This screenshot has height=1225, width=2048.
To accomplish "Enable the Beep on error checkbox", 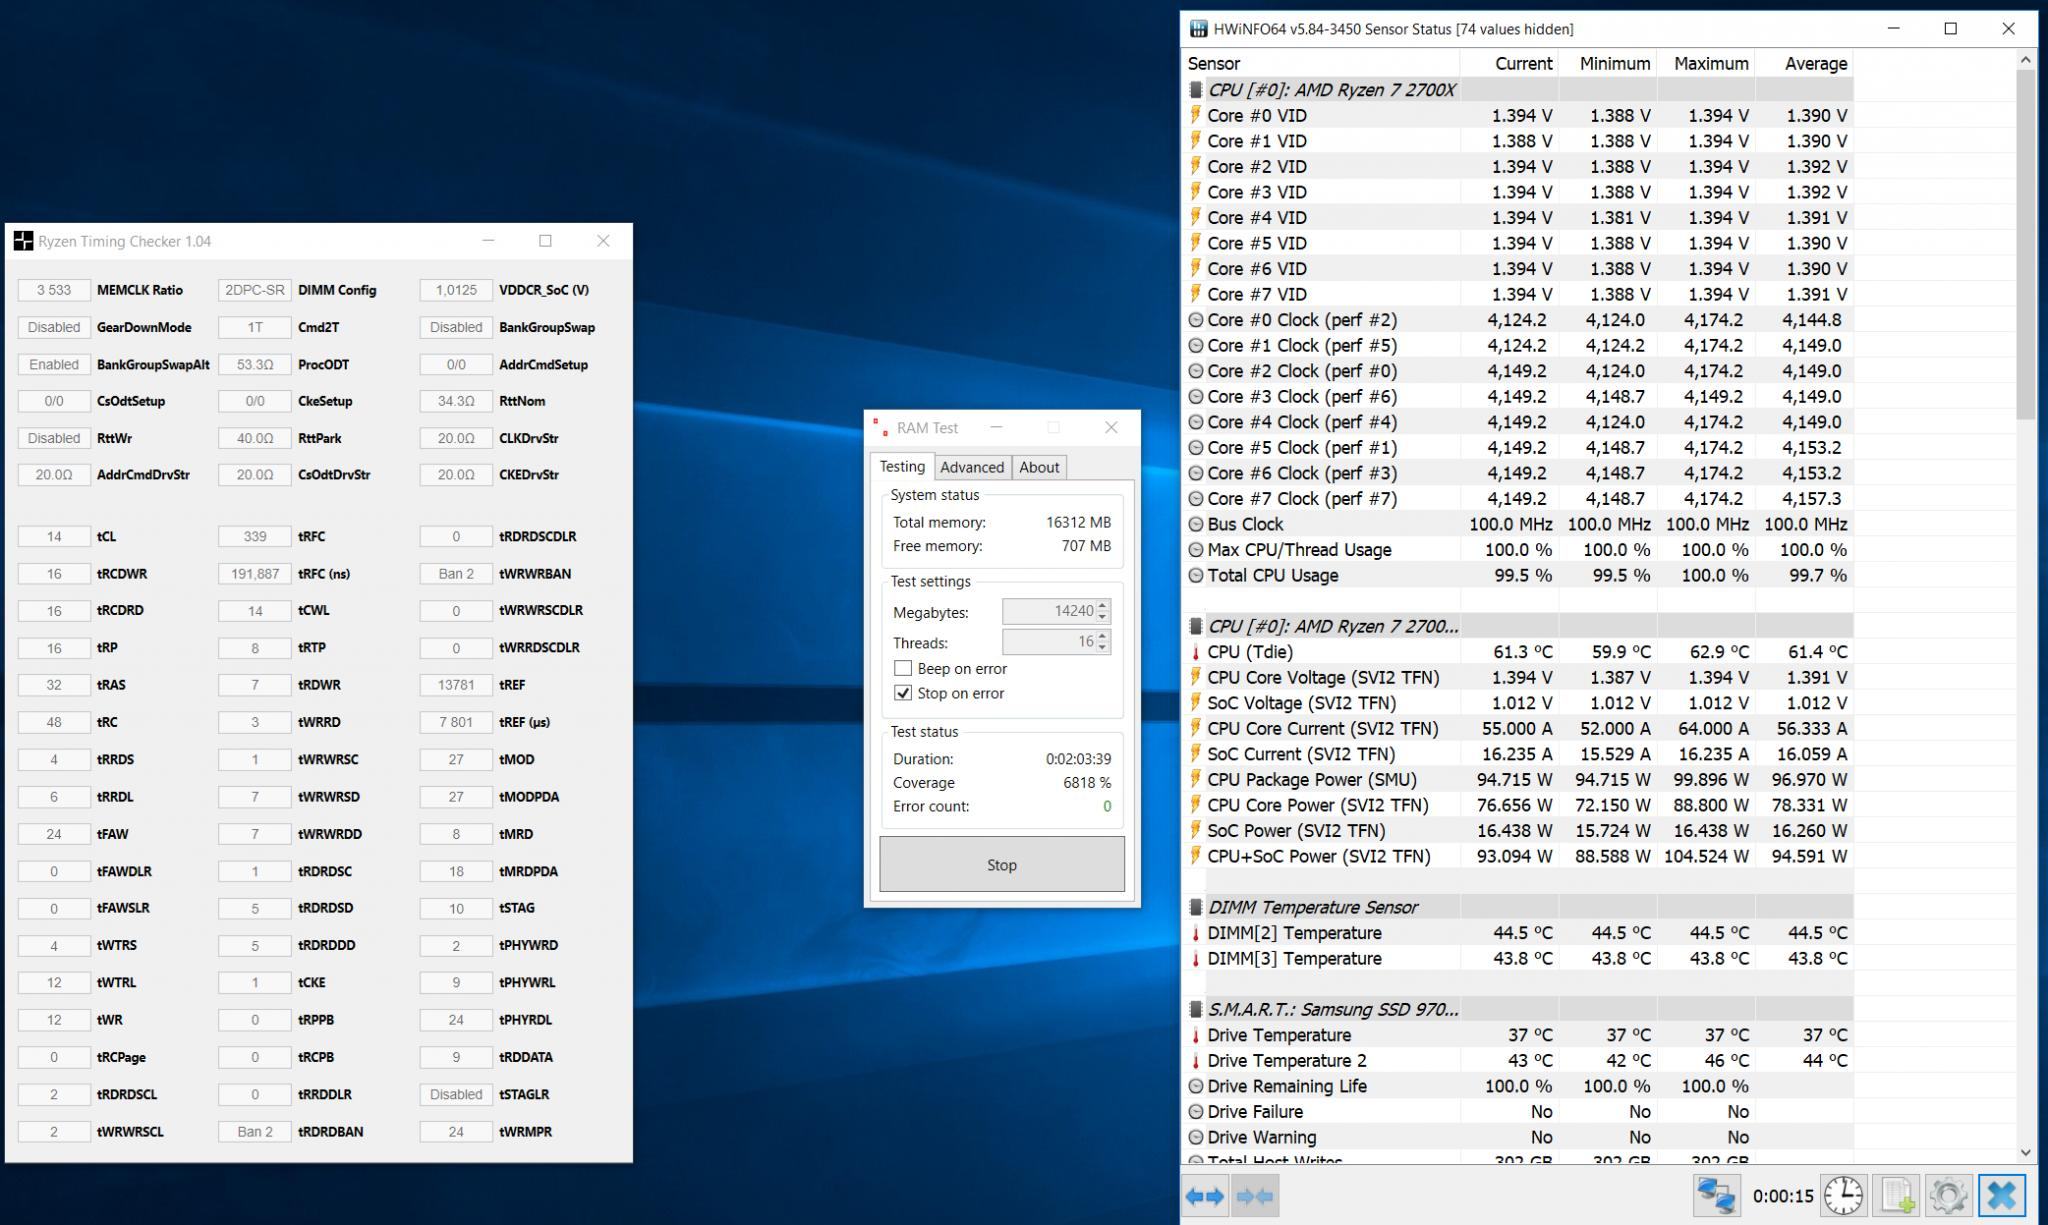I will (x=903, y=669).
